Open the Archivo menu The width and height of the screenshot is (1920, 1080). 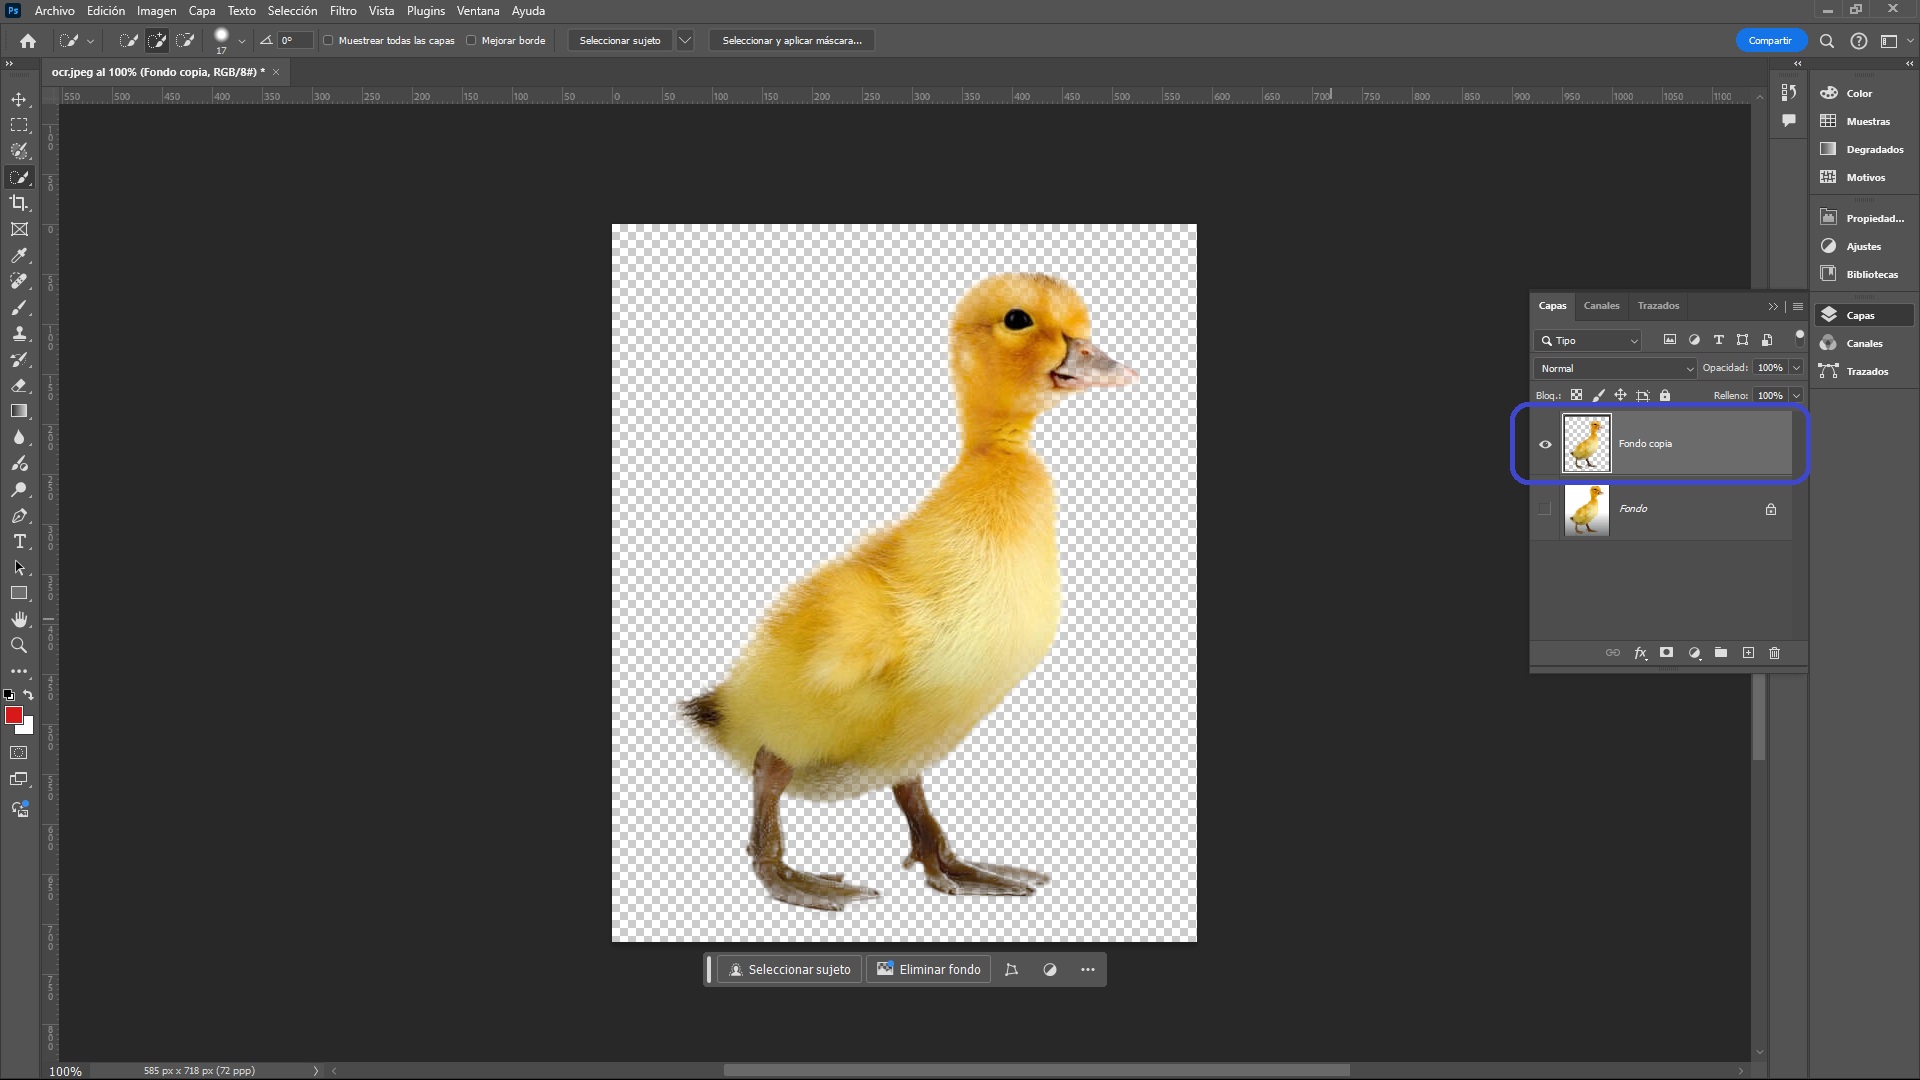[54, 11]
